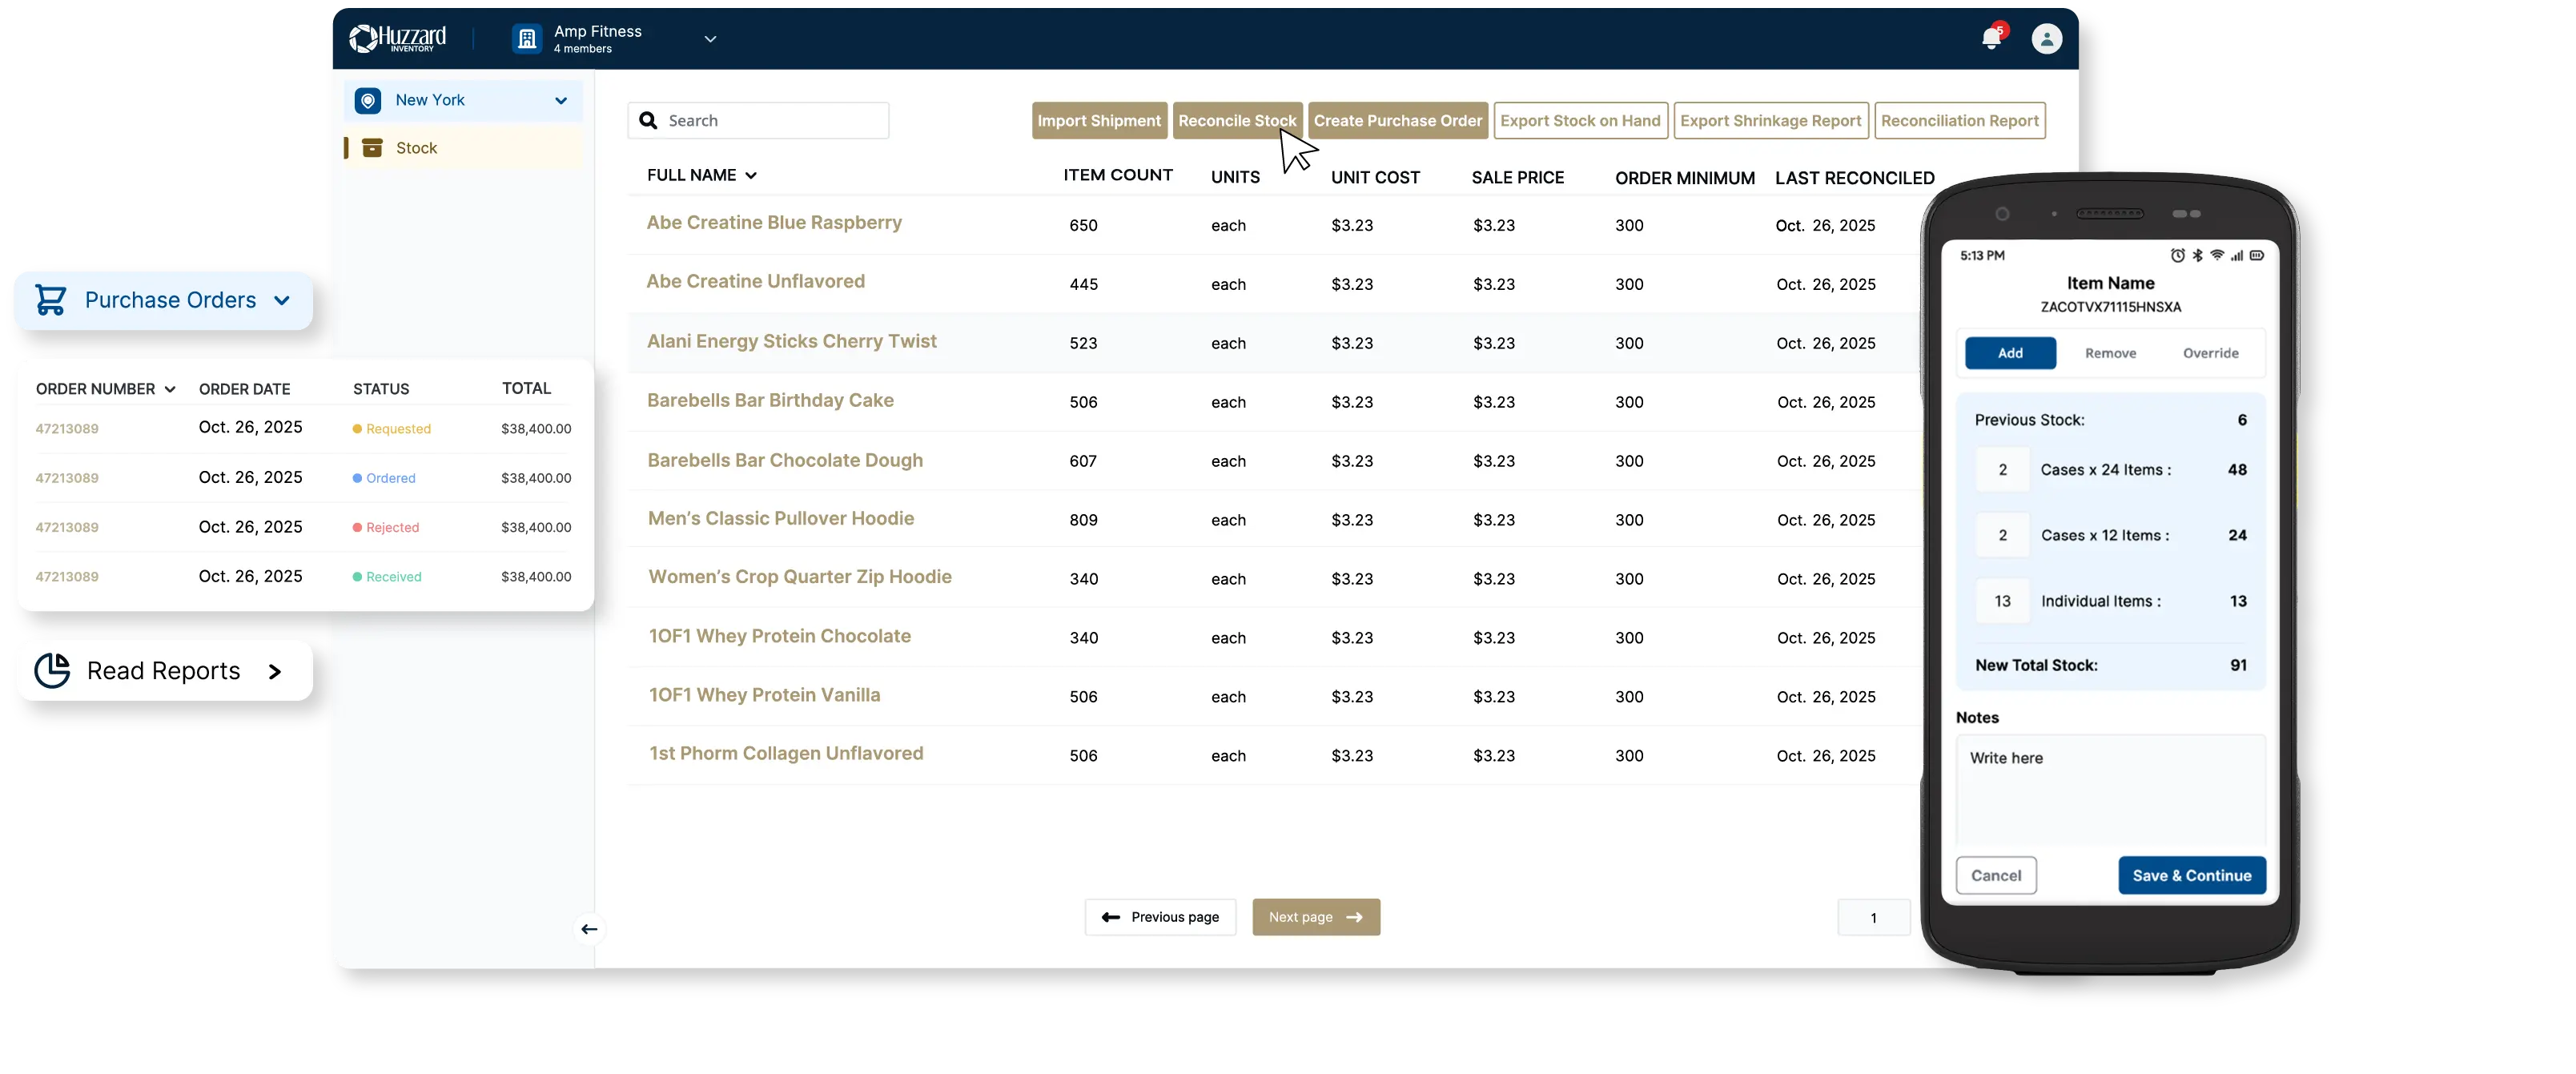Screen dimensions: 2576x1074
Task: Click the Rejected status label
Action: [x=392, y=527]
